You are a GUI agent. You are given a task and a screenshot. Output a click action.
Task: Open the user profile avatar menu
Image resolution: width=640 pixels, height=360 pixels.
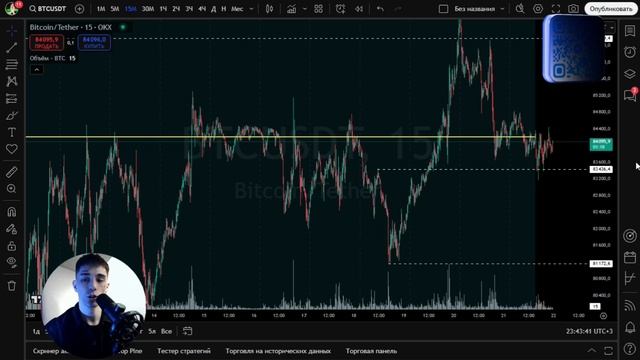tap(12, 8)
